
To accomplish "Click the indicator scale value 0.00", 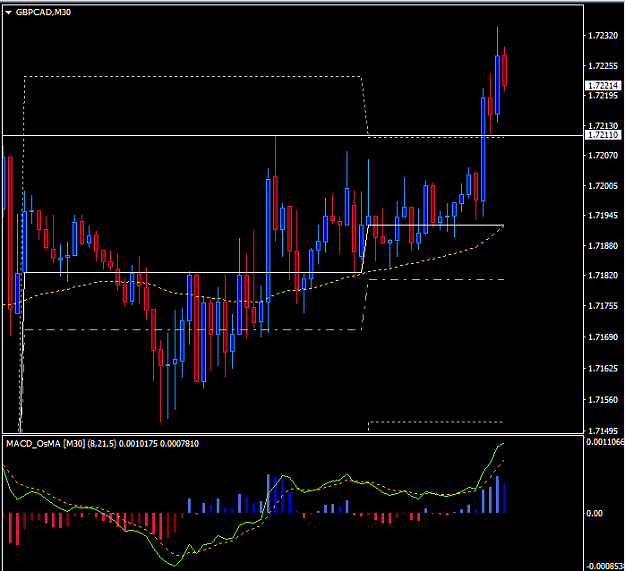I will point(594,514).
